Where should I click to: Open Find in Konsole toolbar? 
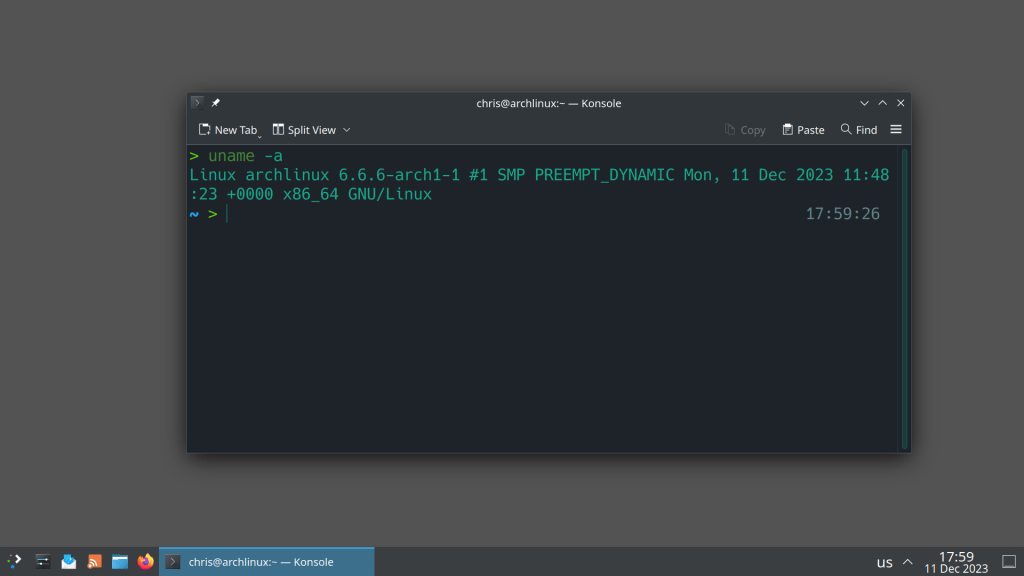click(859, 130)
